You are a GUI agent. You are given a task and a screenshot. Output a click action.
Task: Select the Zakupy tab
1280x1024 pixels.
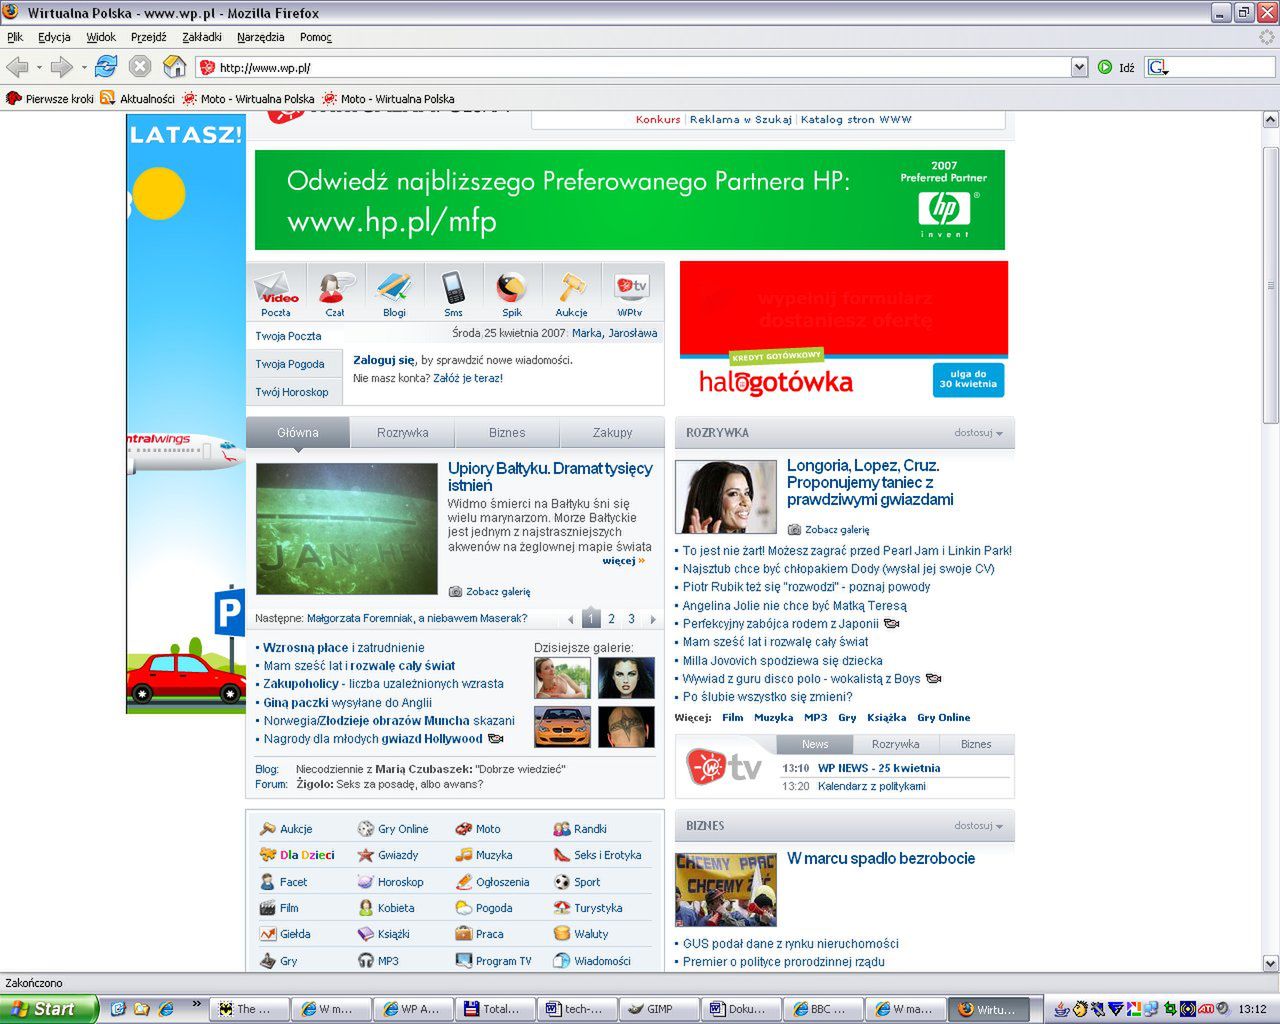pos(612,433)
